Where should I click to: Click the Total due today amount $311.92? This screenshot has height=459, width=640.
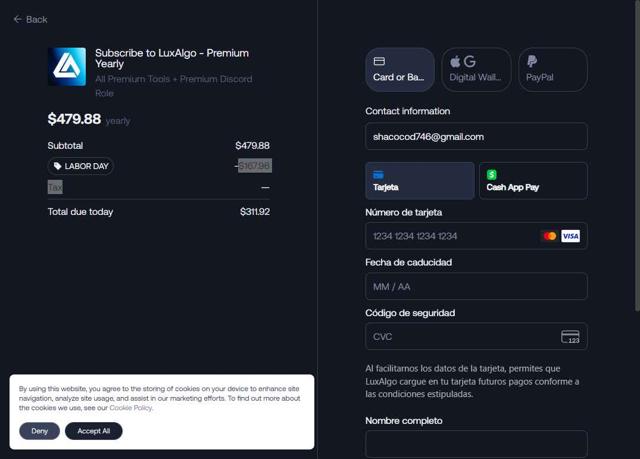[255, 212]
